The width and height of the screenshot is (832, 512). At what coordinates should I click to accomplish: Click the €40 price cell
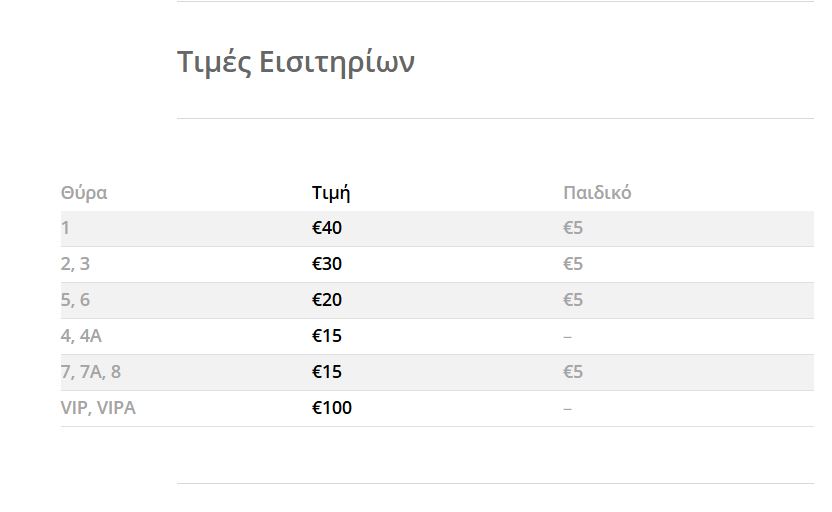(x=327, y=228)
